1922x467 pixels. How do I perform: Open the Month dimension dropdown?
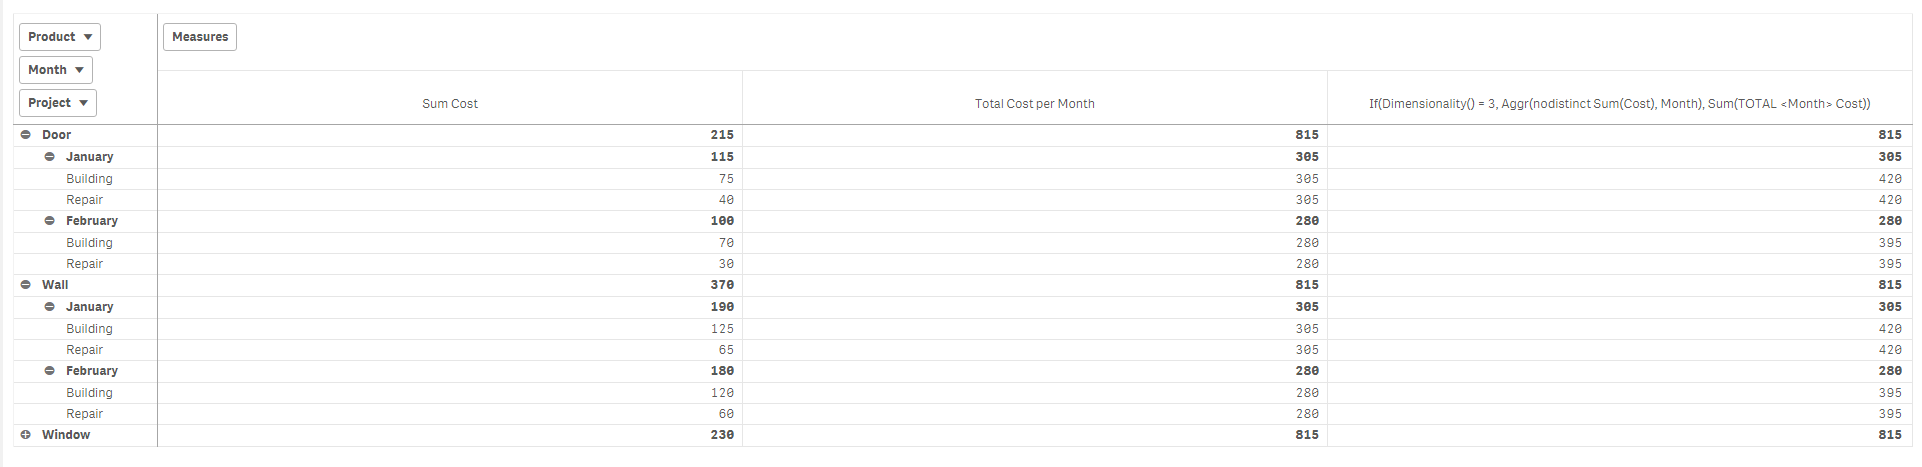point(56,70)
